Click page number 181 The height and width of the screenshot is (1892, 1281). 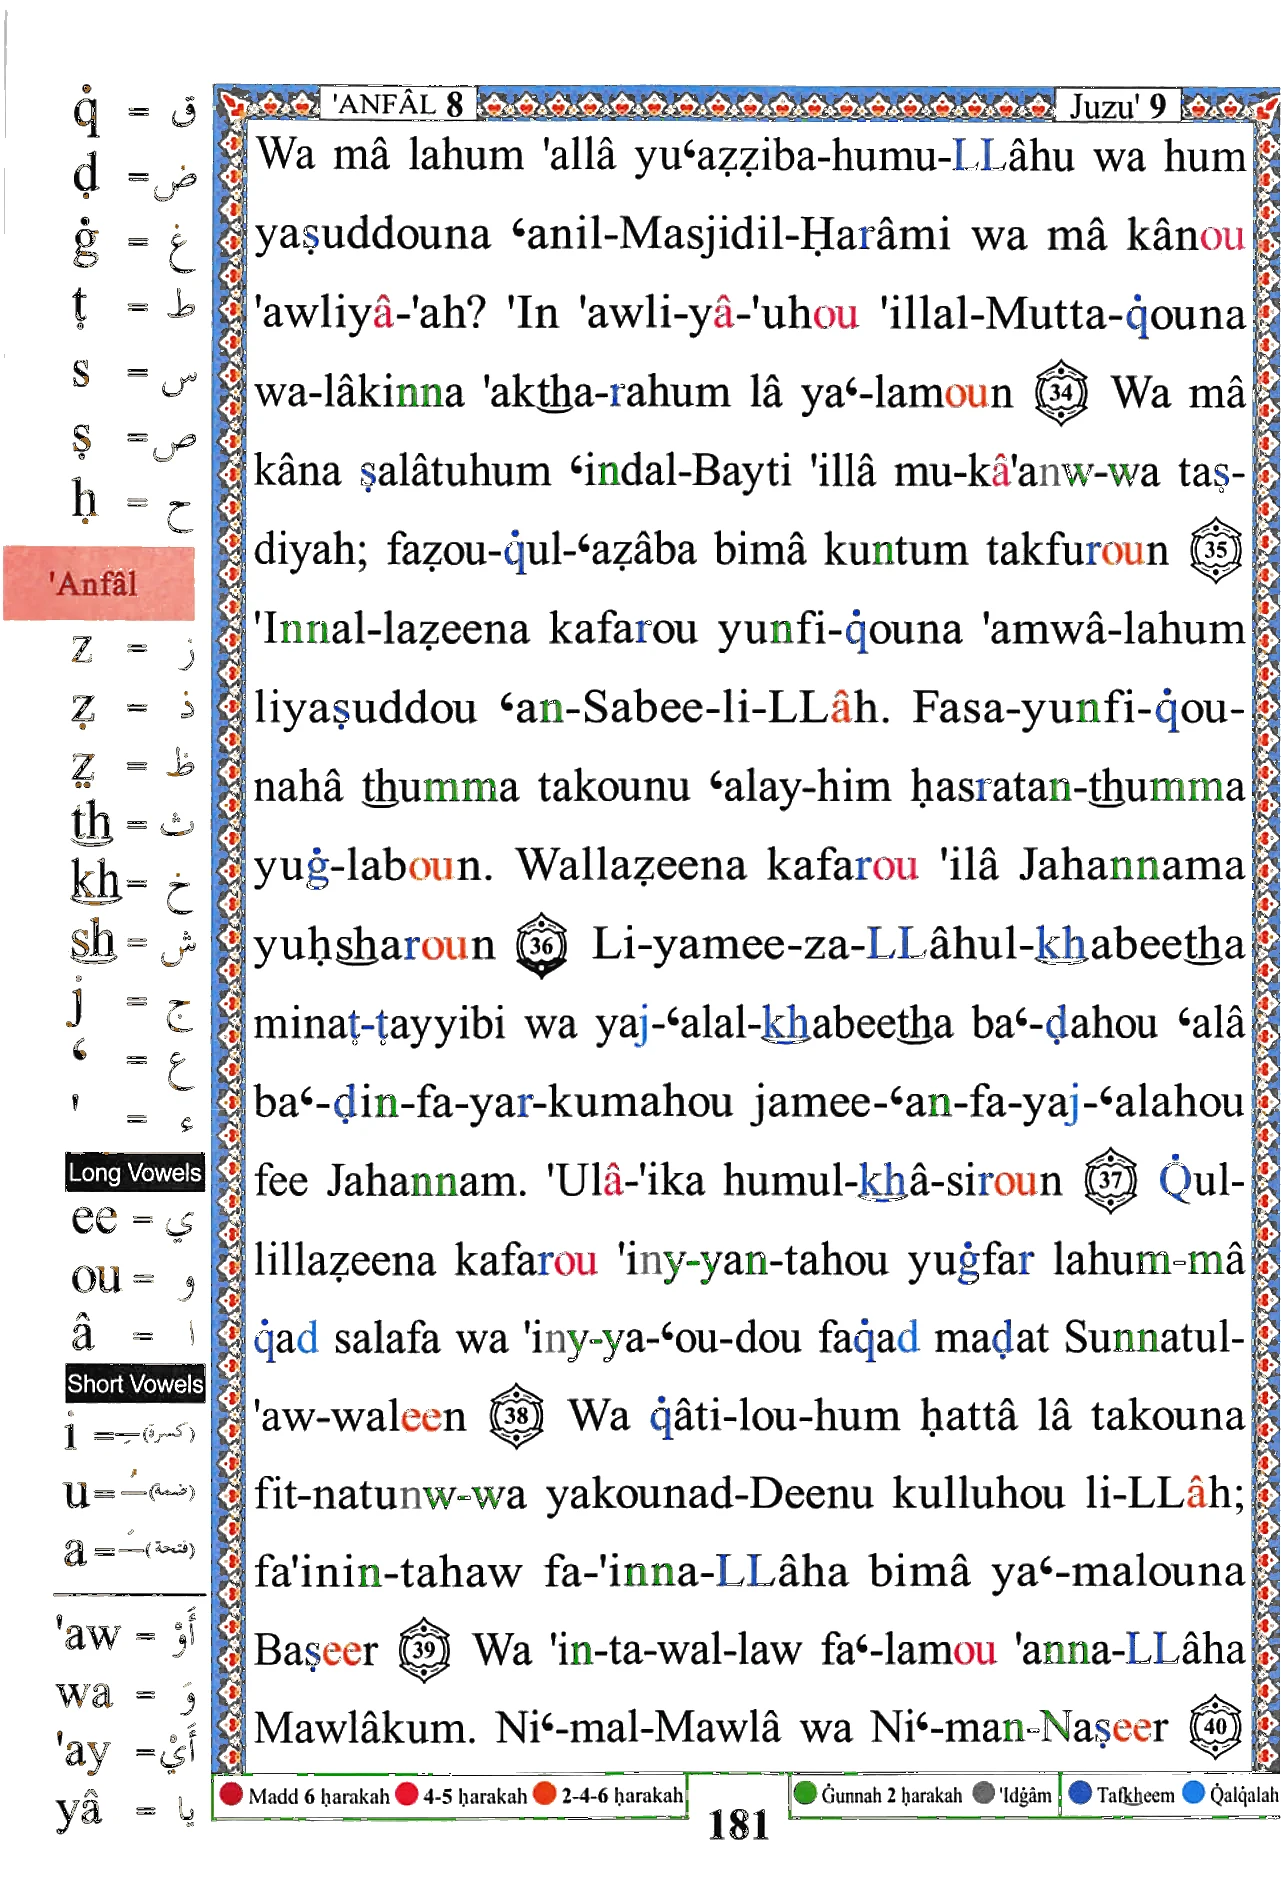coord(739,1826)
